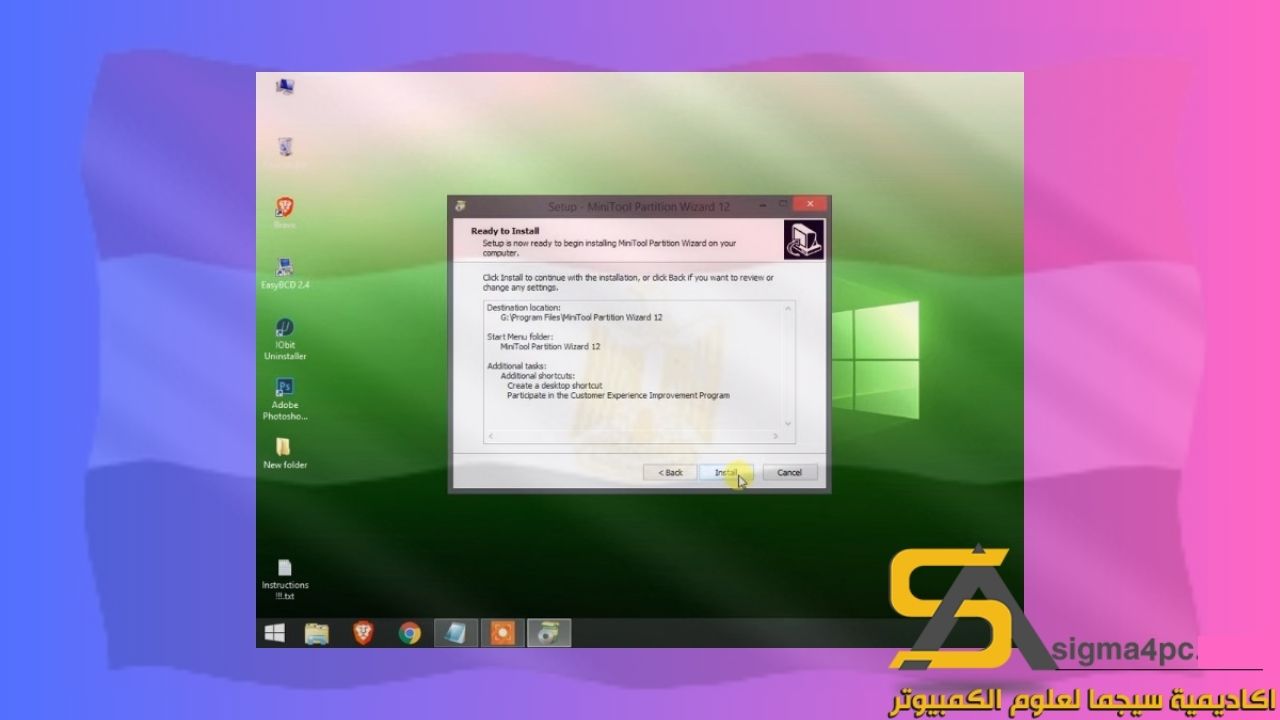Click the 'Ready to Install' heading
Image resolution: width=1280 pixels, height=720 pixels.
(505, 231)
